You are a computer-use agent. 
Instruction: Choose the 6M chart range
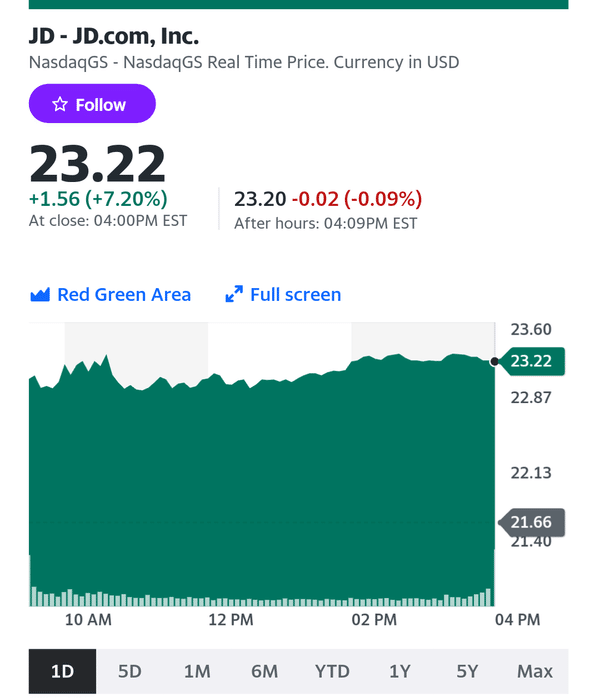(264, 671)
